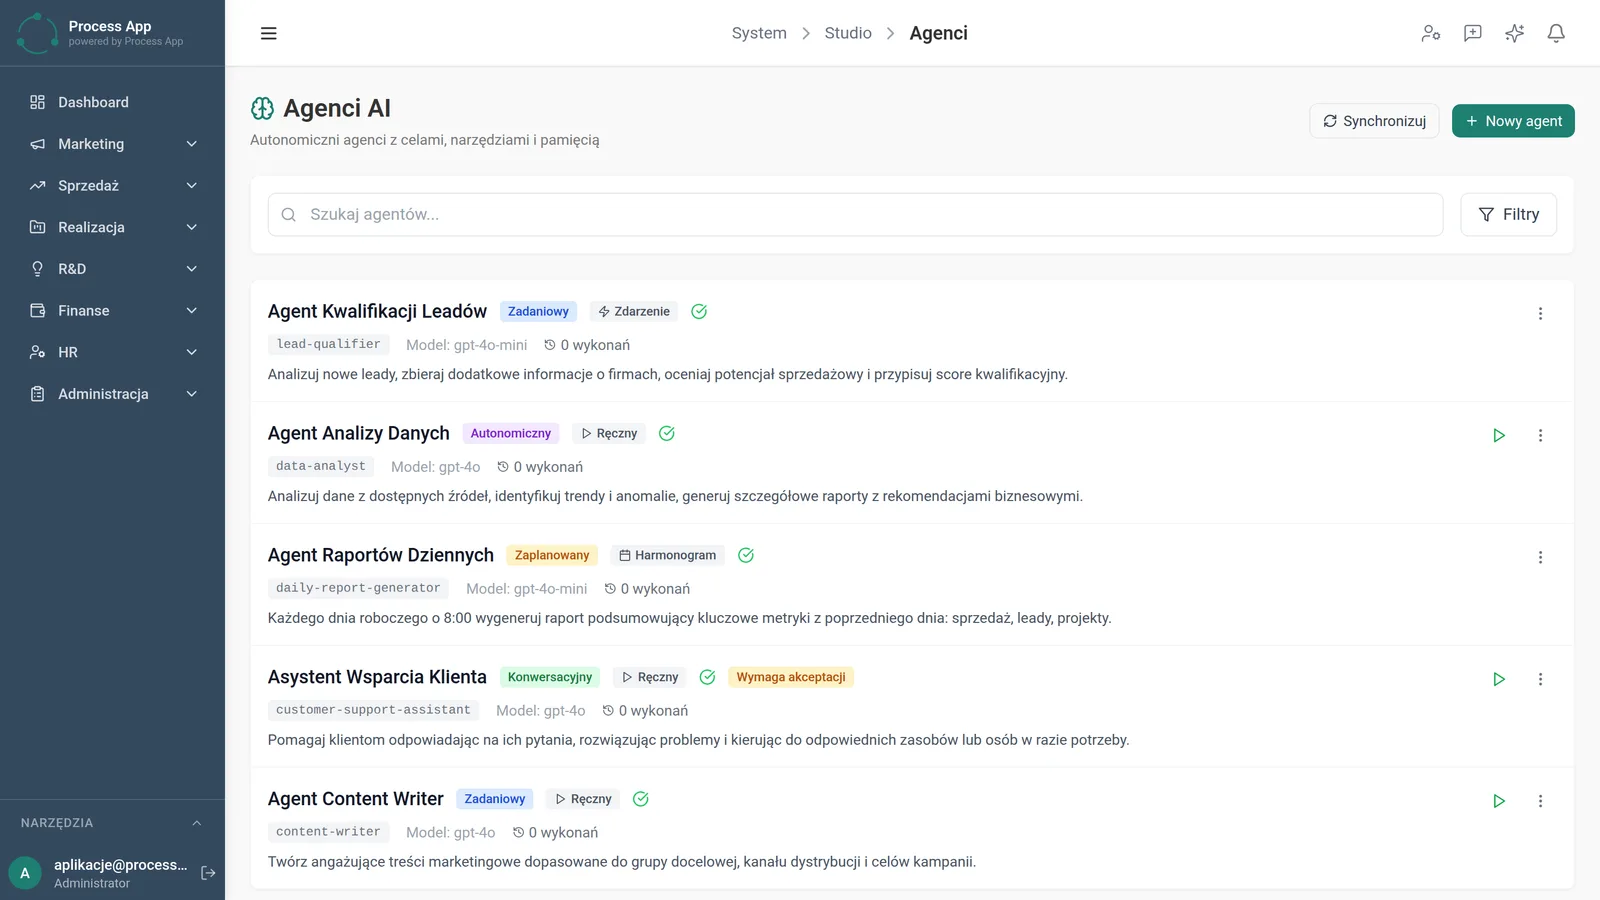Open Agent Raportów Dziennych title
The image size is (1600, 900).
click(381, 555)
